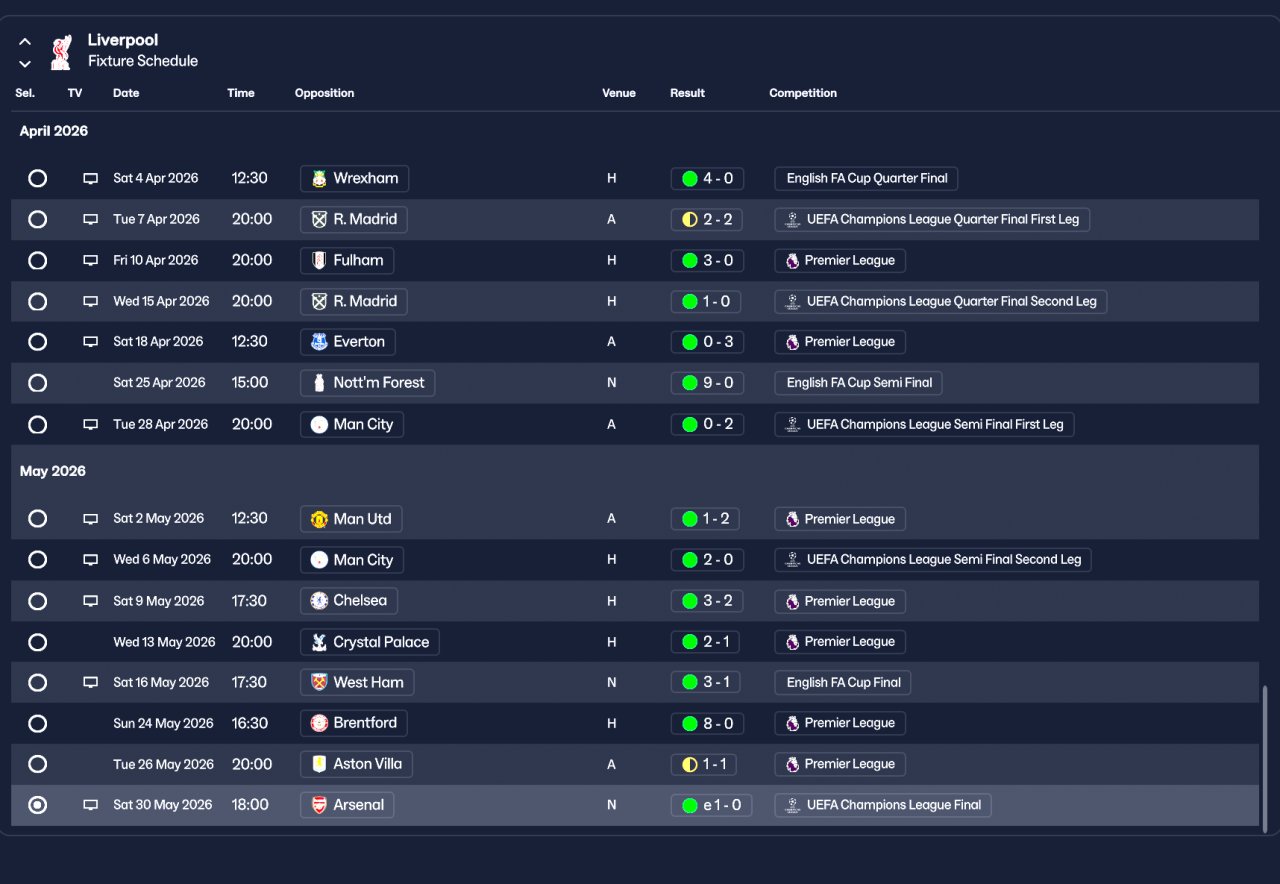
Task: Click TV icon for Arsenal final
Action: pos(90,805)
